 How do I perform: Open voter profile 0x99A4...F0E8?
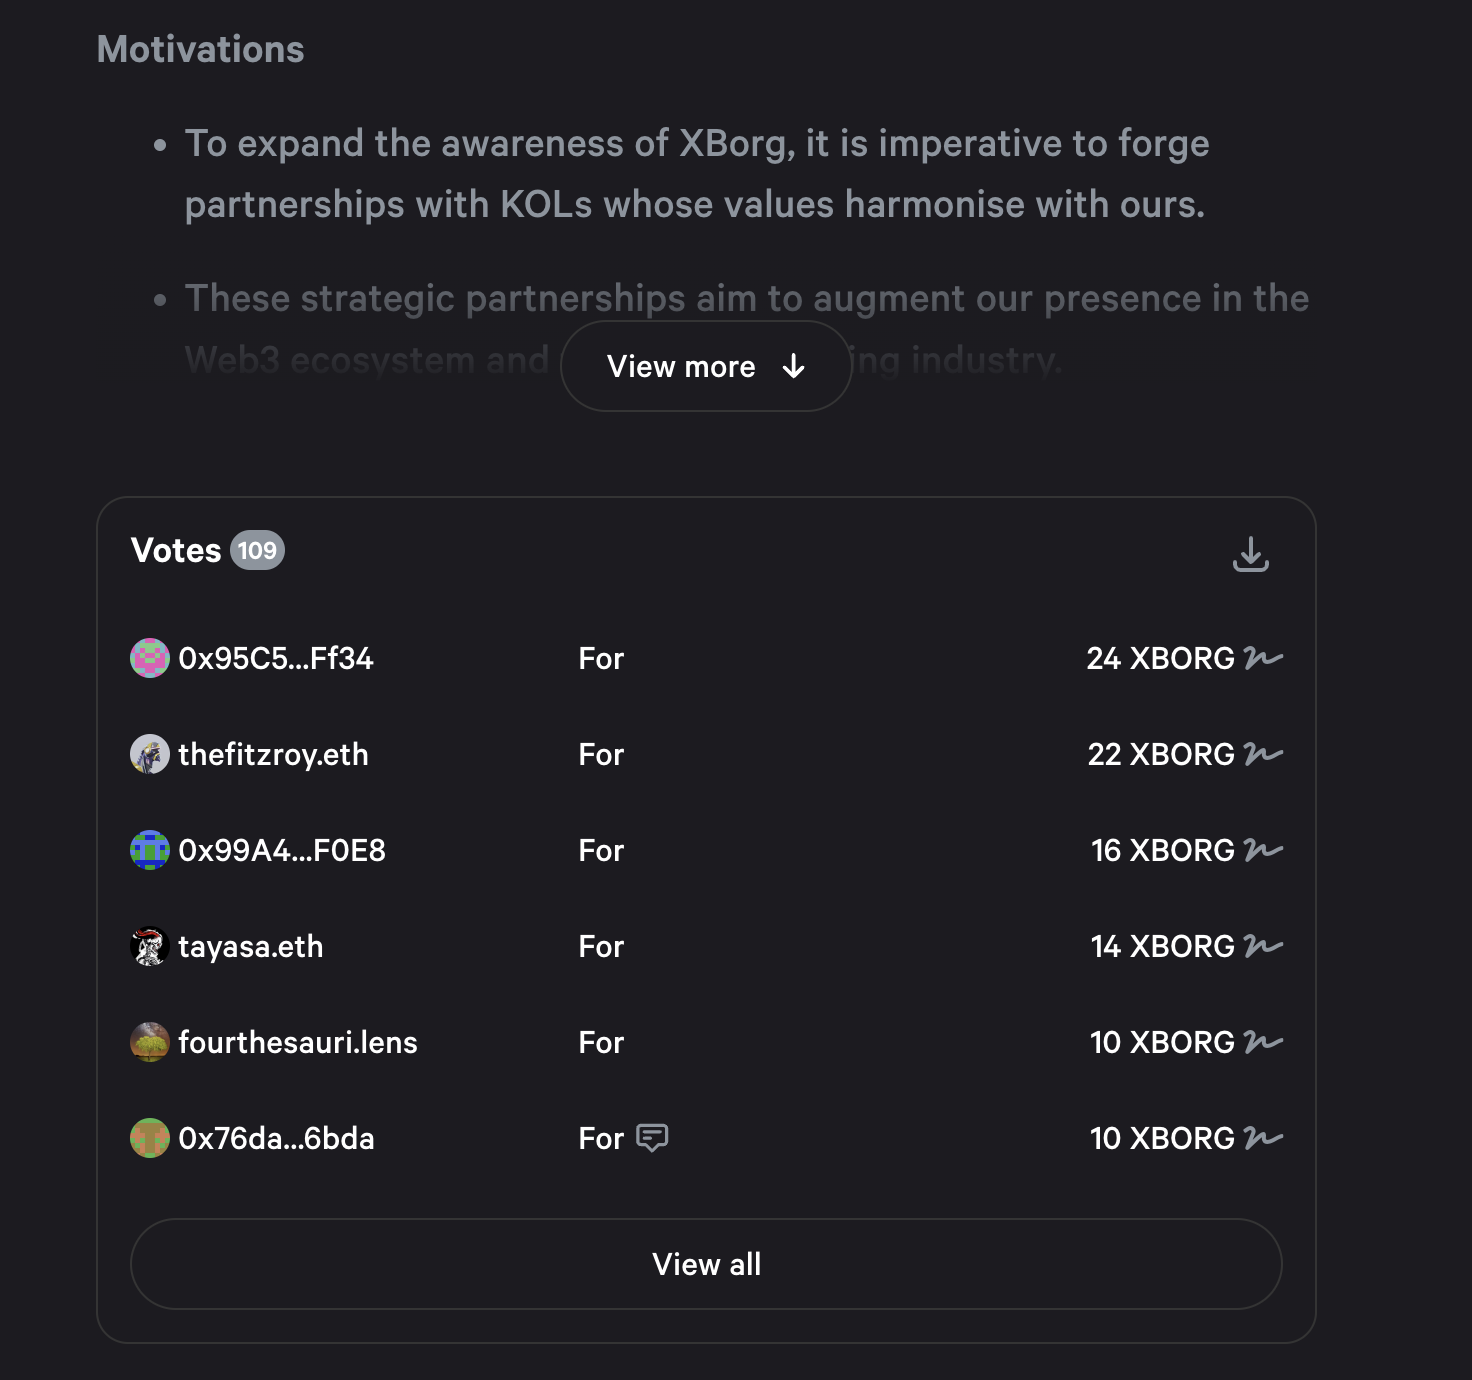pos(282,850)
